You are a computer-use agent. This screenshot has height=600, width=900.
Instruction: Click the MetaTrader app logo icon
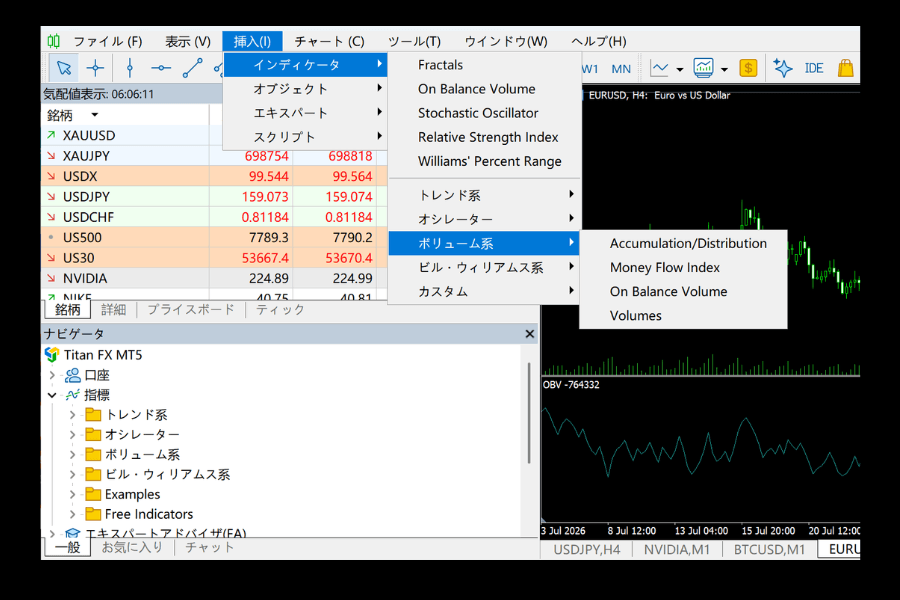(x=53, y=41)
